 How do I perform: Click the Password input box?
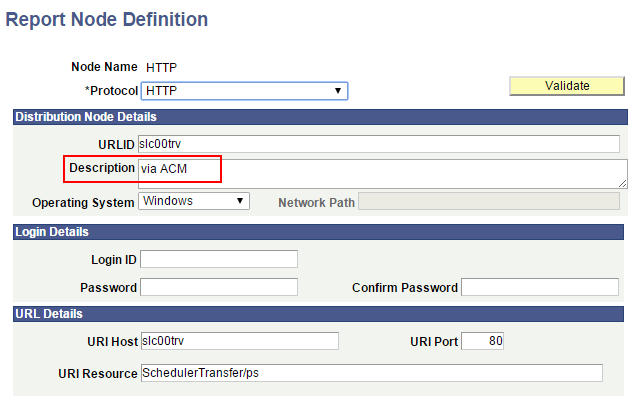point(219,287)
